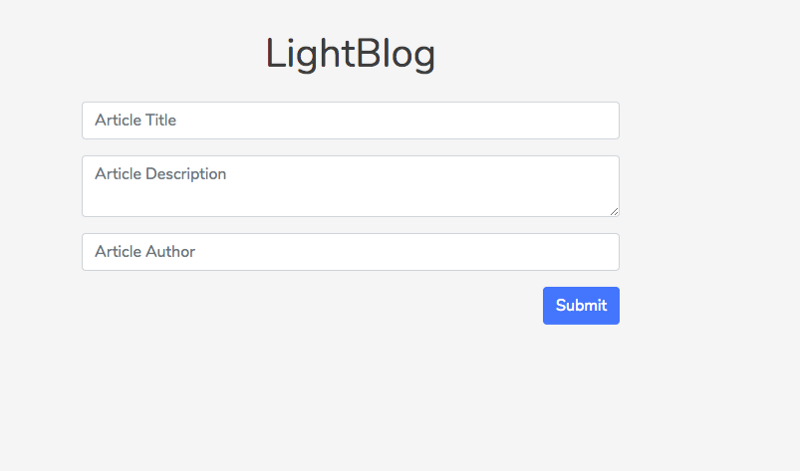Screen dimensions: 800x471
Task: Click the "Submit" label on the button
Action: 581,306
